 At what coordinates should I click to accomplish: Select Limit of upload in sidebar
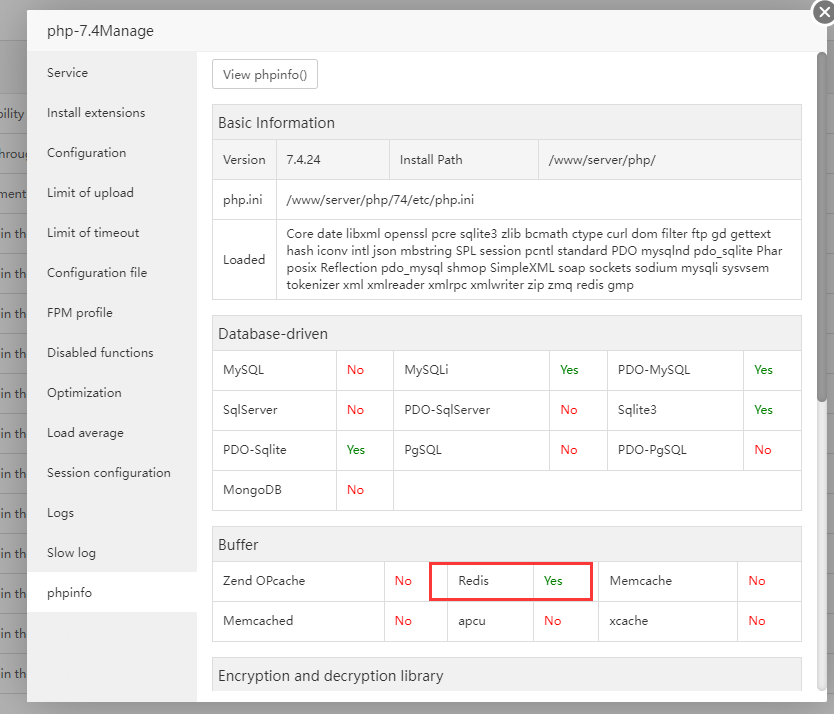[x=90, y=193]
